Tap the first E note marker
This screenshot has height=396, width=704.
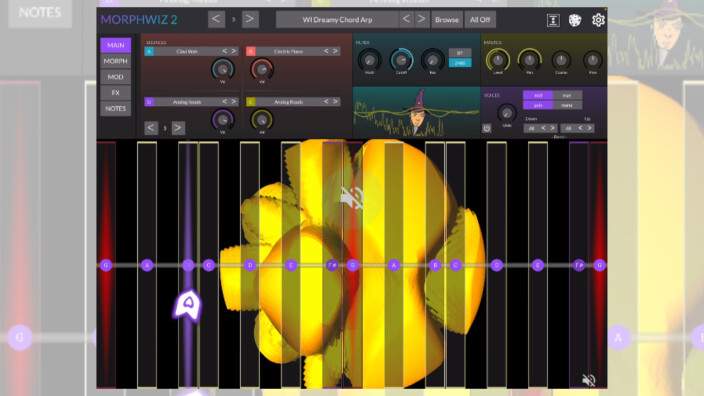[291, 265]
